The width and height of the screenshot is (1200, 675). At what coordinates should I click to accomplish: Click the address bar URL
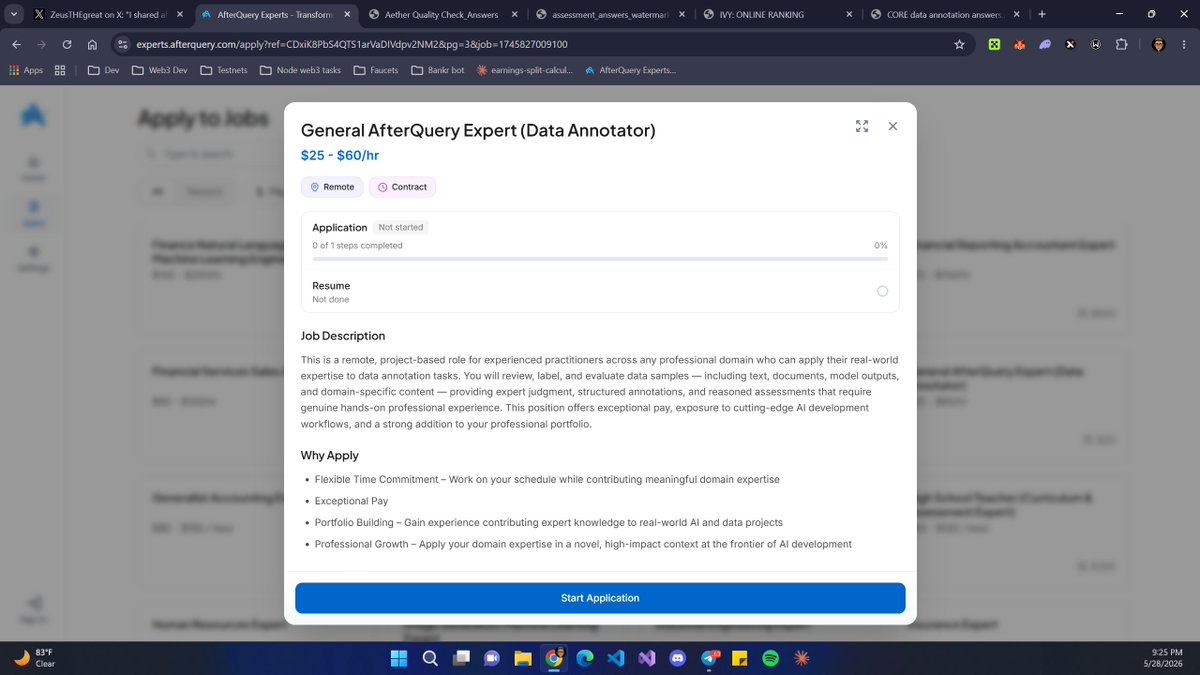coord(352,45)
